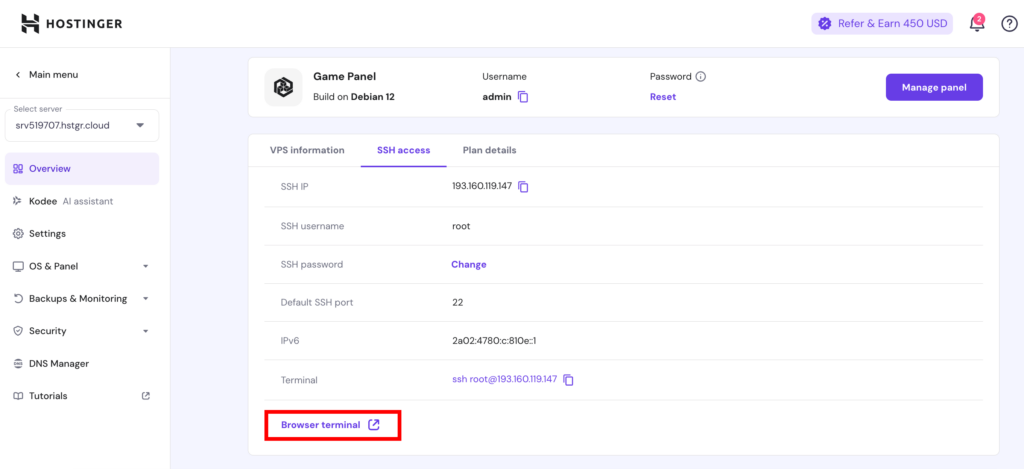Change the SSH password
This screenshot has width=1024, height=469.
(469, 265)
